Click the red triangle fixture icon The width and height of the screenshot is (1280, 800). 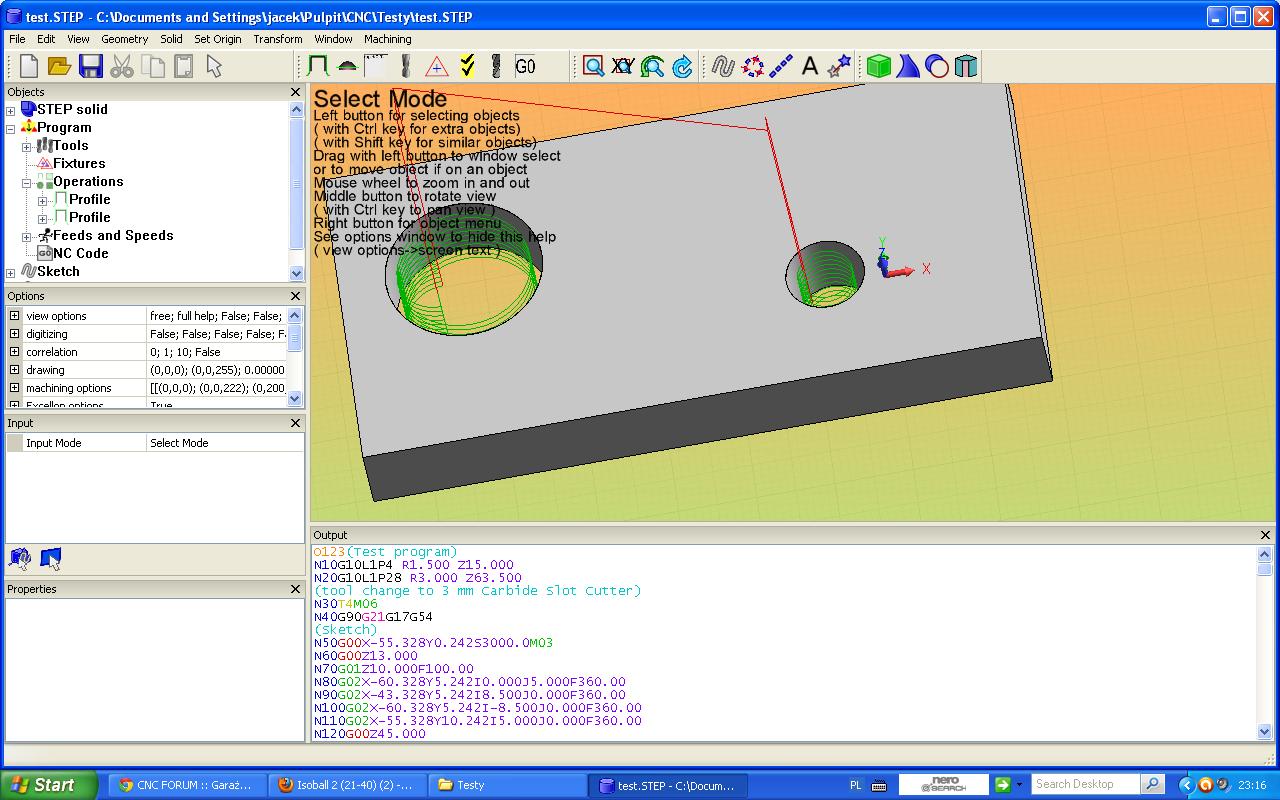[x=436, y=66]
